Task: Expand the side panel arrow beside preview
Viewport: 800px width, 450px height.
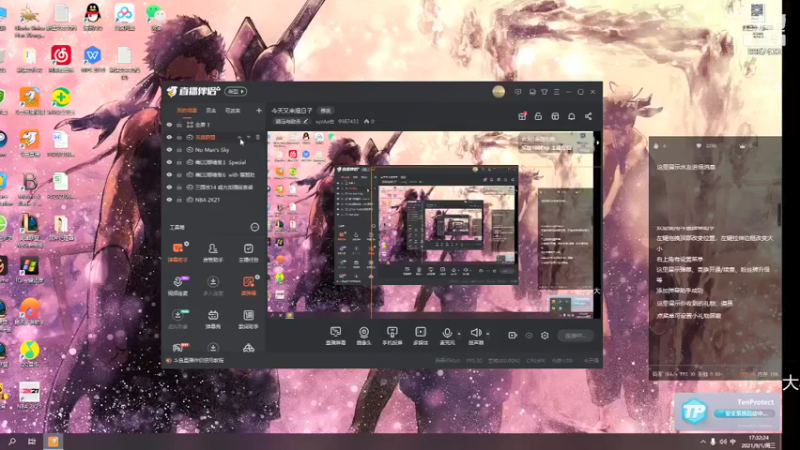Action: point(597,143)
